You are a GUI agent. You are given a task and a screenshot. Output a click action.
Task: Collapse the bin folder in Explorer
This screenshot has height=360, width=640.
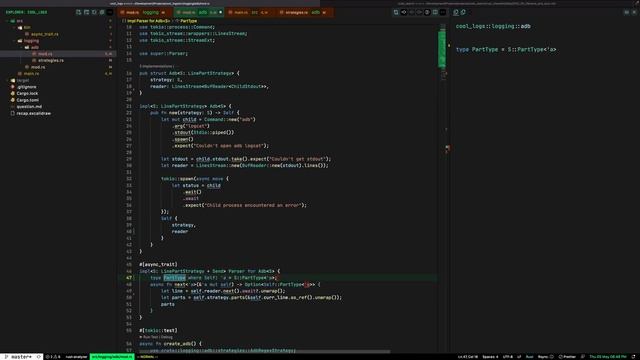[27, 27]
